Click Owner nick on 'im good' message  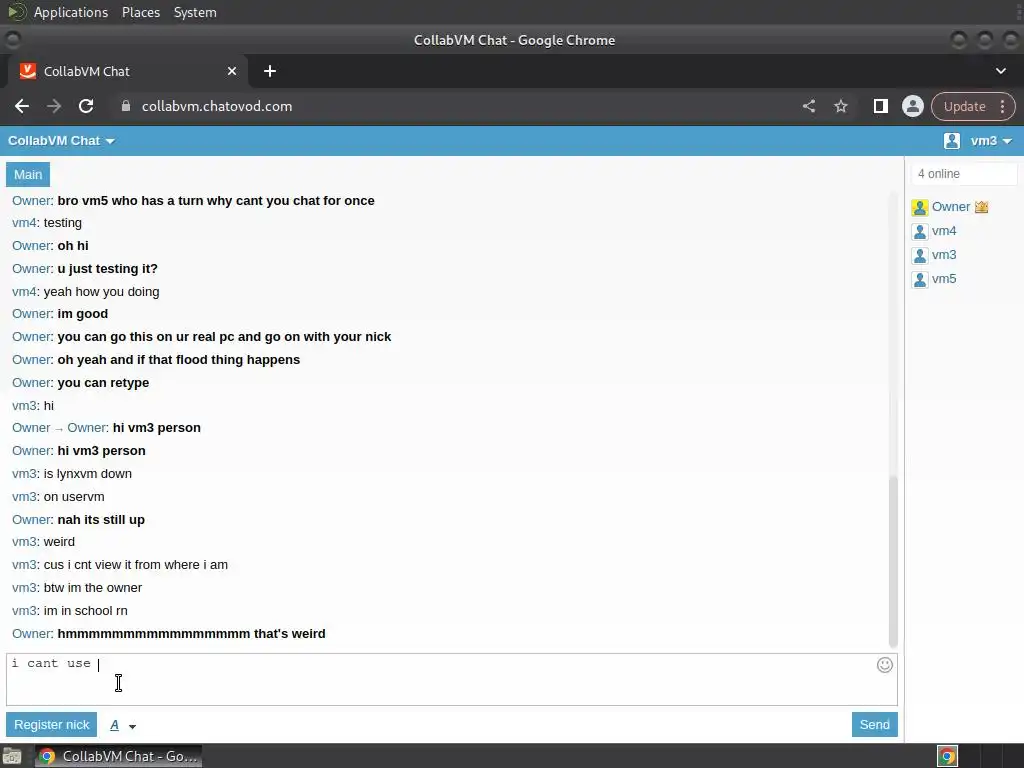click(x=31, y=314)
